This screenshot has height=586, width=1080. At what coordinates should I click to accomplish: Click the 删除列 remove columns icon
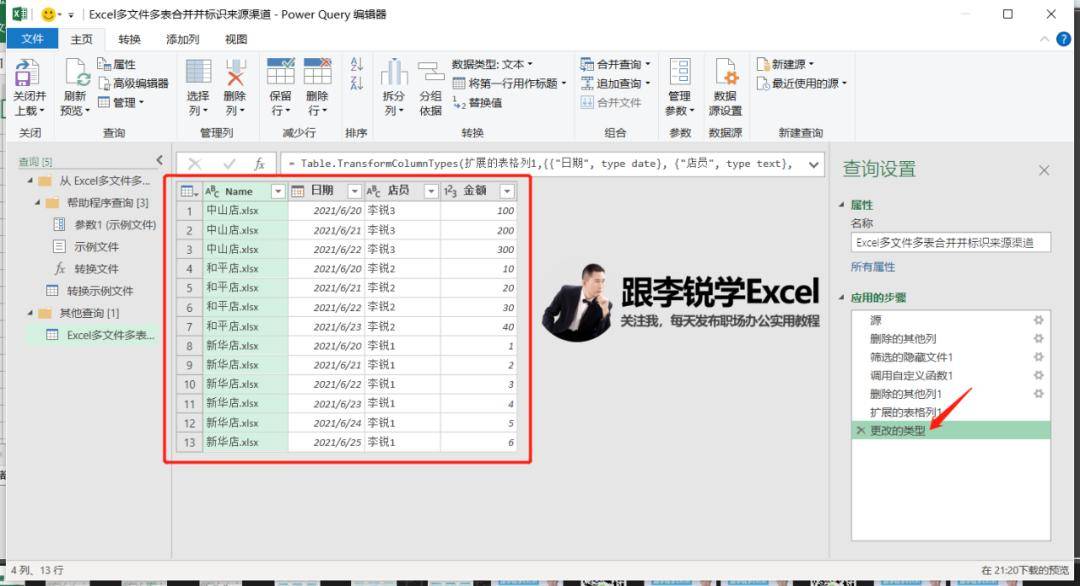235,72
